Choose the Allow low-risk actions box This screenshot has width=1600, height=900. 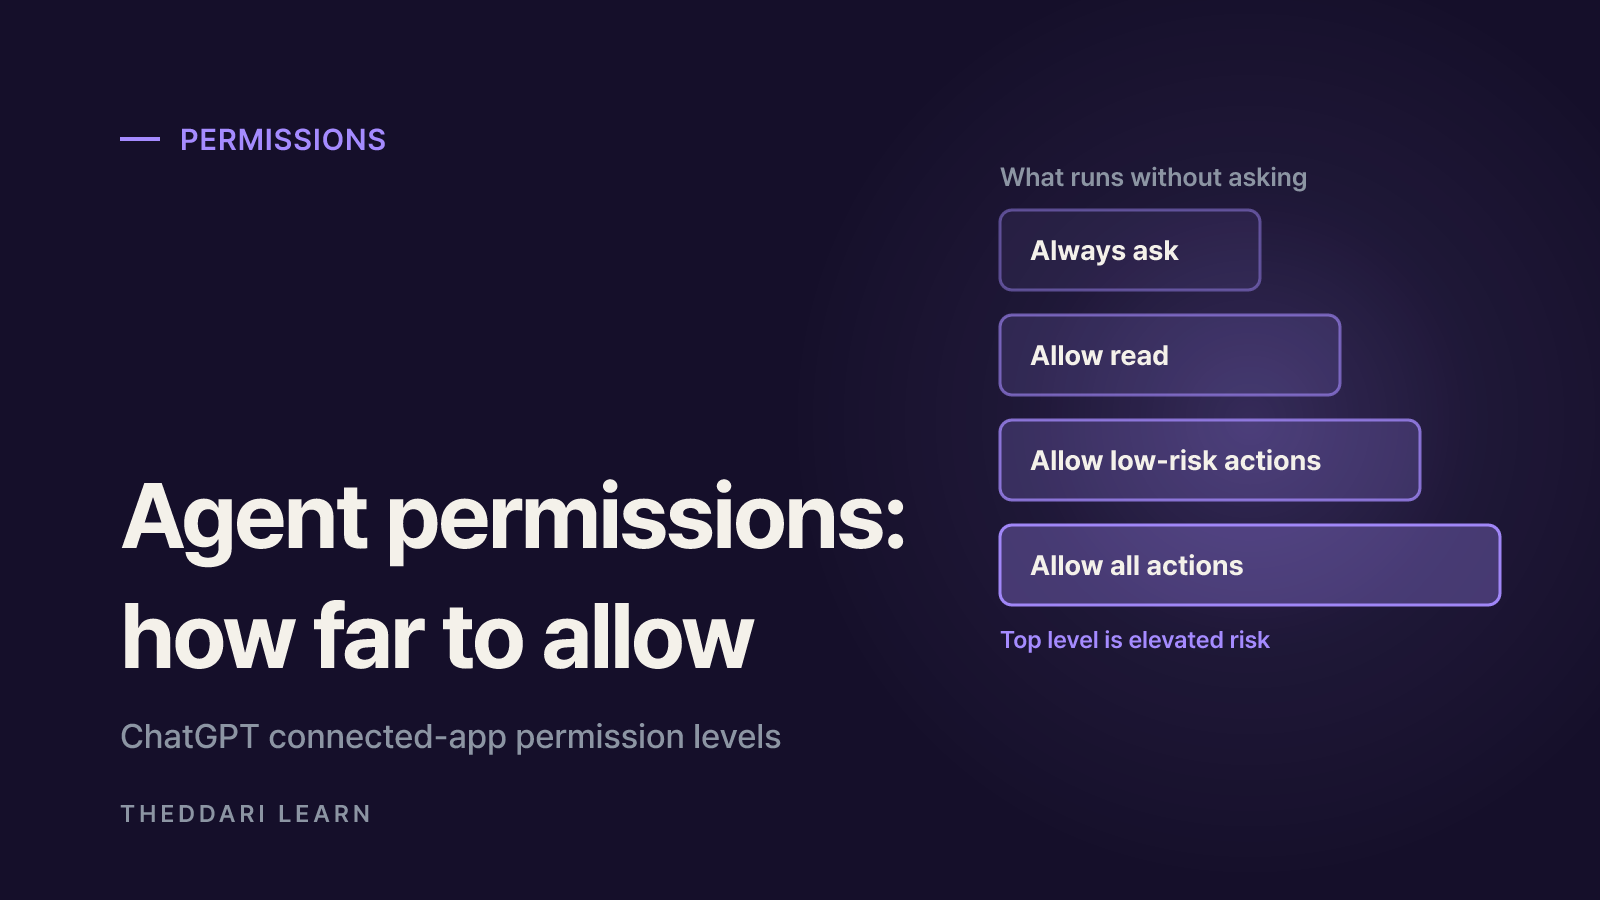click(x=1210, y=460)
